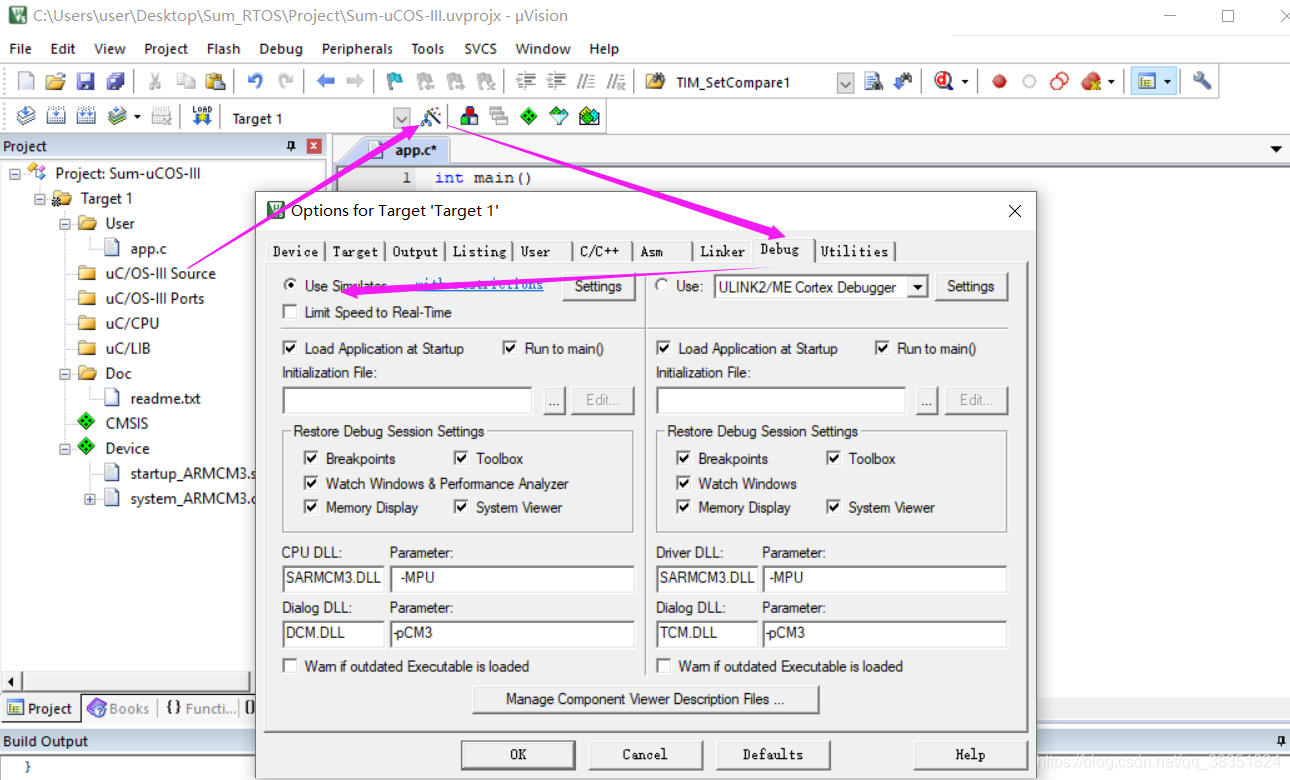
Task: Select the Use ULINK2/ME debugger radio button
Action: coord(661,286)
